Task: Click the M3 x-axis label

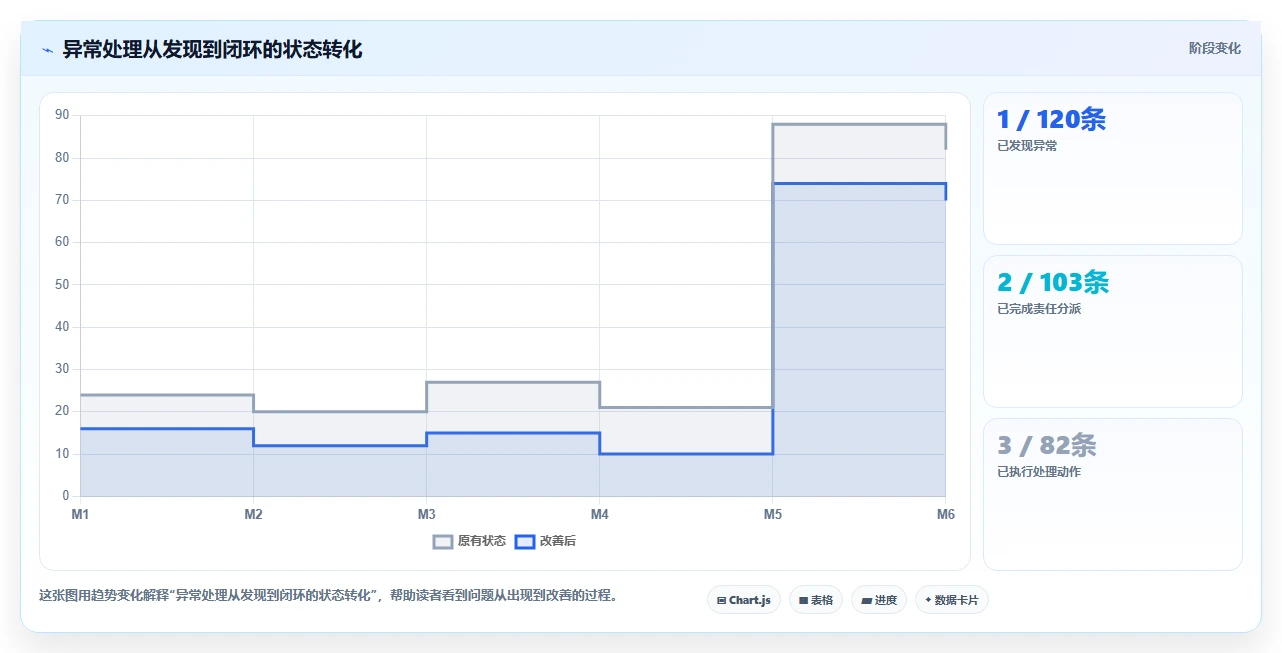Action: (426, 514)
